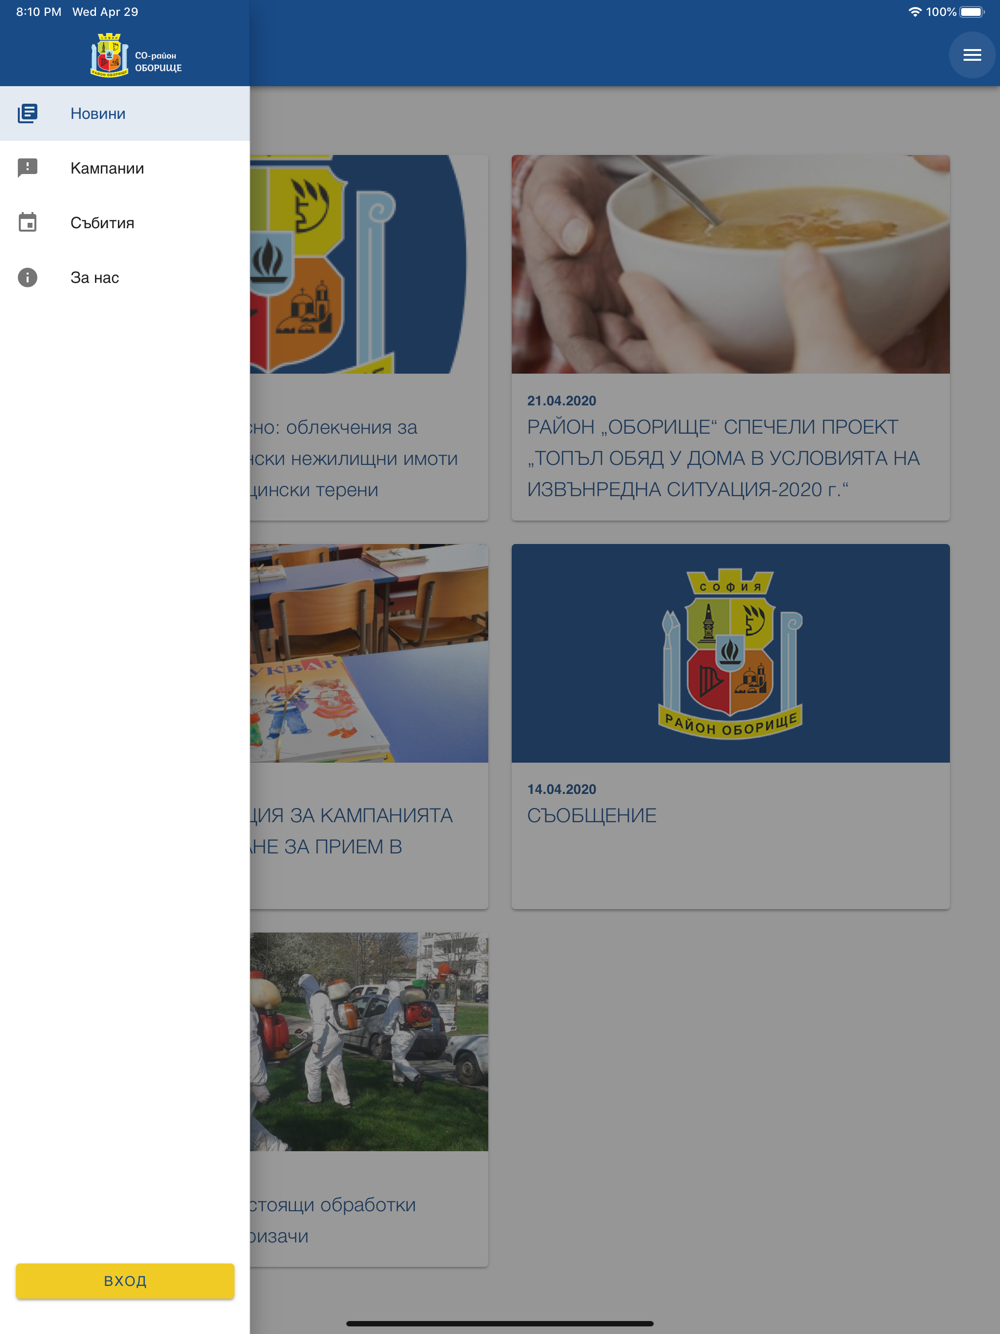This screenshot has height=1334, width=1000.
Task: Open the classroom desks photo card
Action: (369, 726)
